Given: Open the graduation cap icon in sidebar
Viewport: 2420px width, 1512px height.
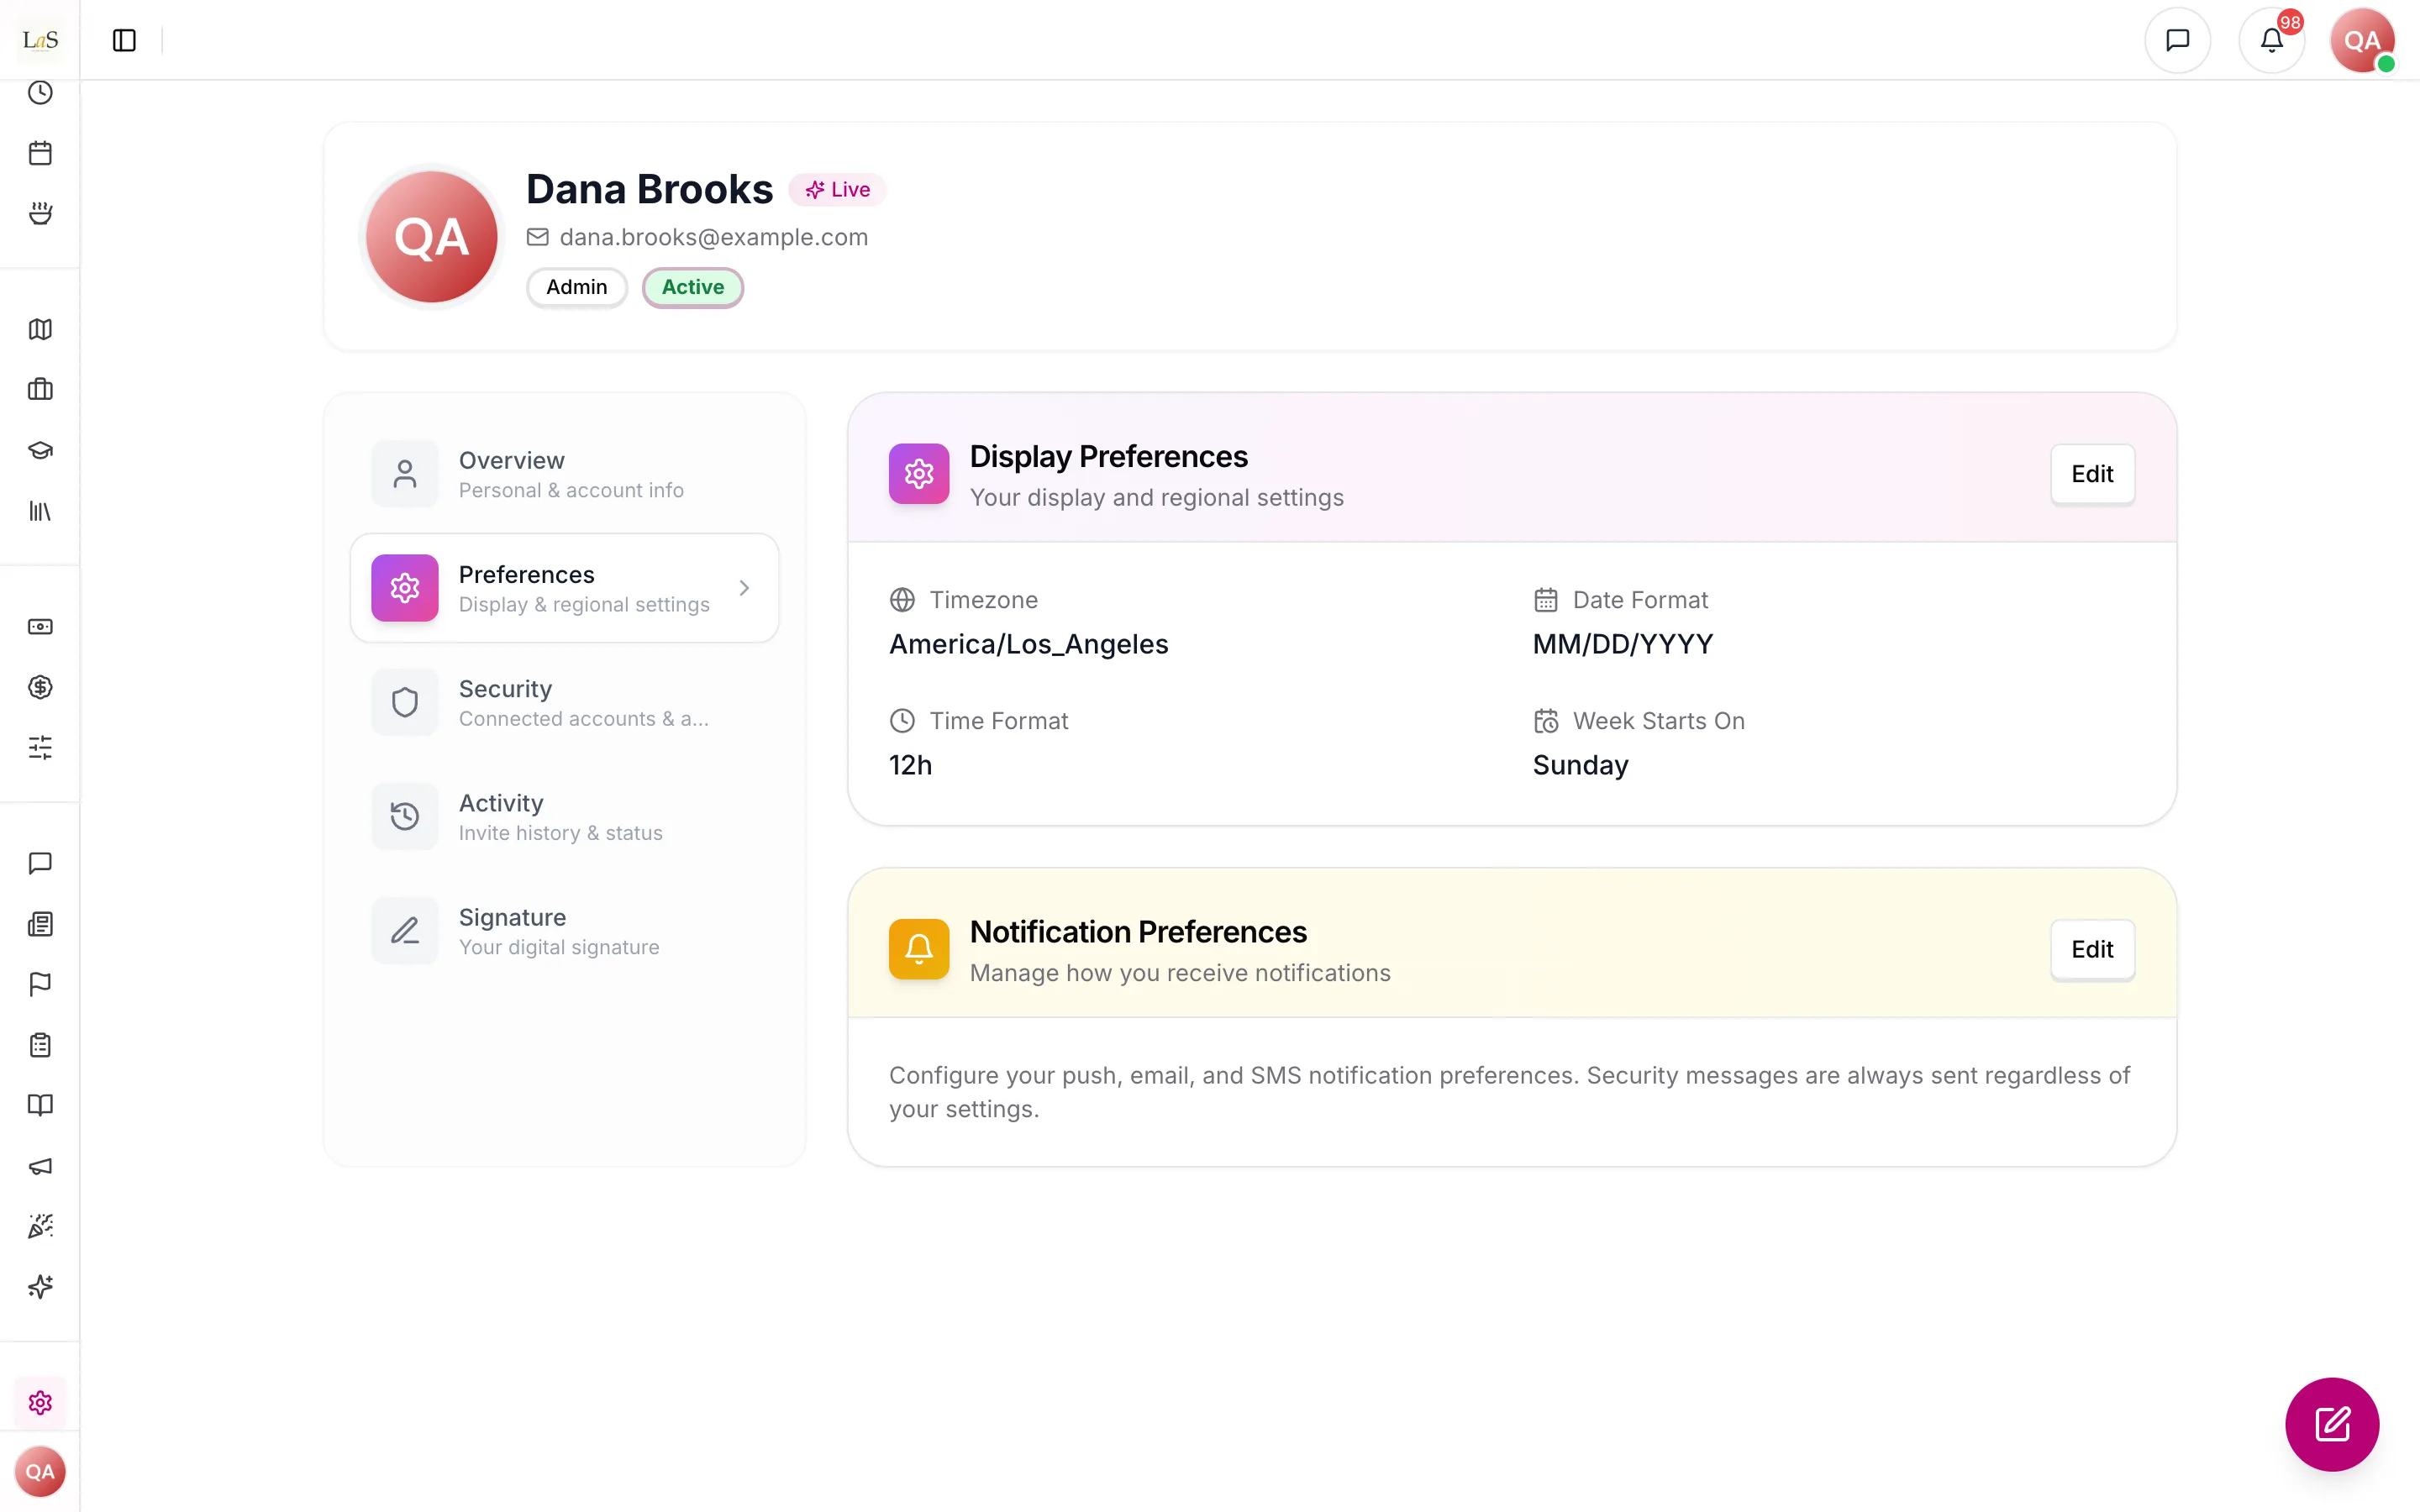Looking at the screenshot, I should click(x=40, y=450).
